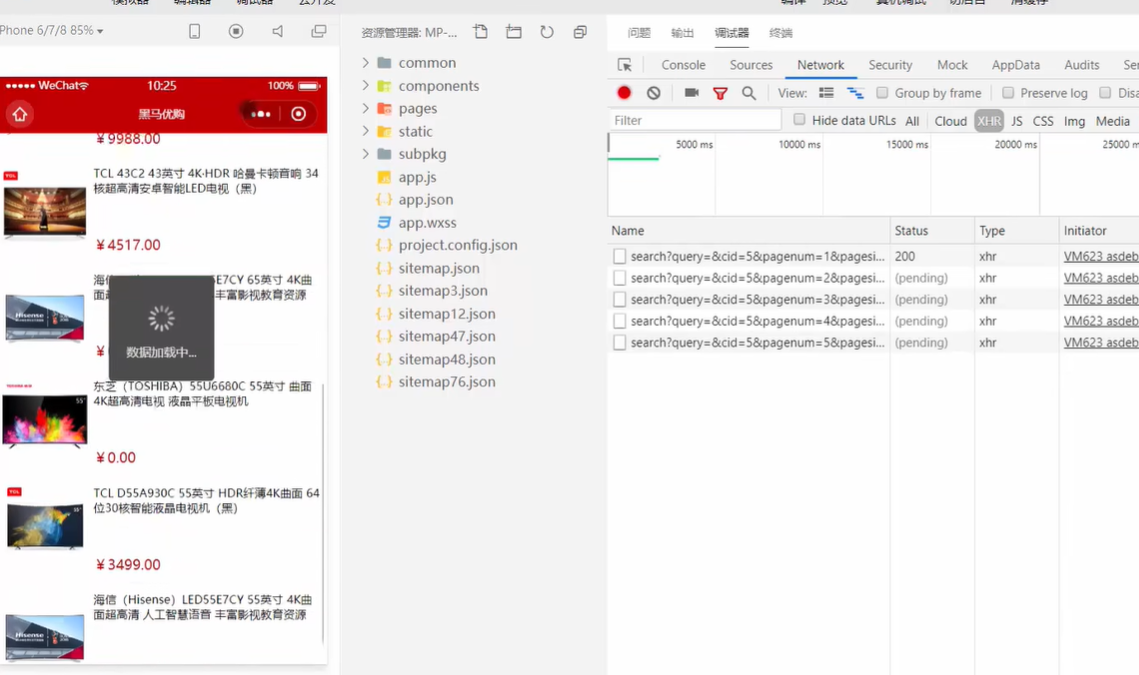Select checkbox for pagenum=5 request

pos(619,342)
